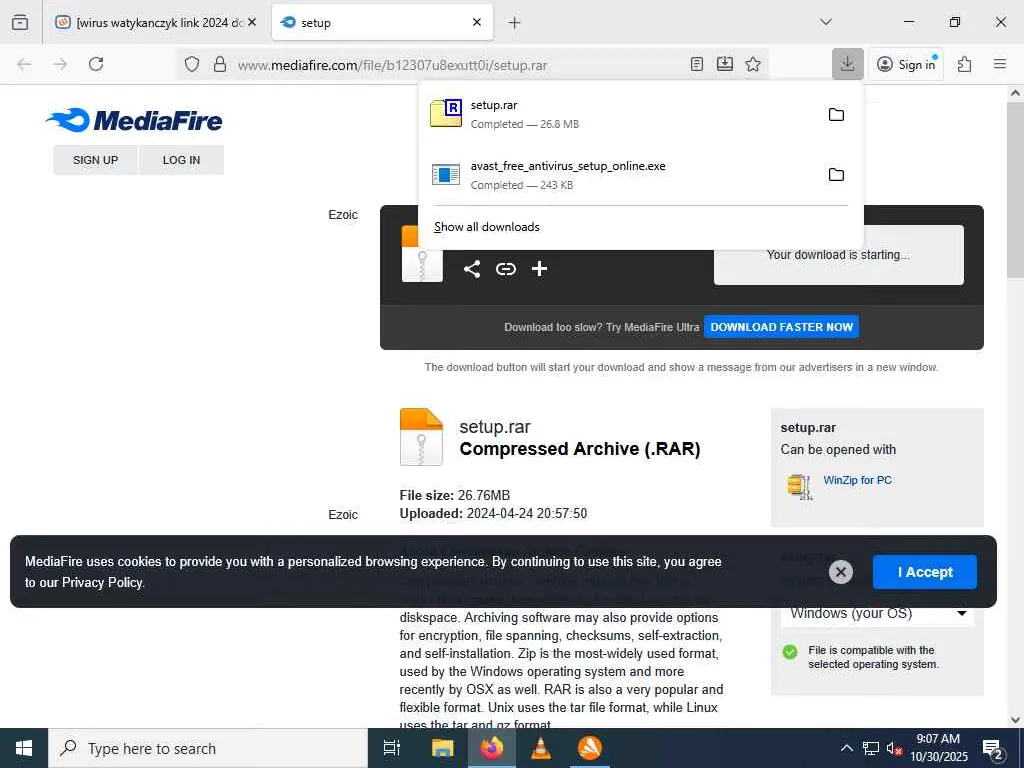
Task: Open Task View in taskbar
Action: pos(392,748)
